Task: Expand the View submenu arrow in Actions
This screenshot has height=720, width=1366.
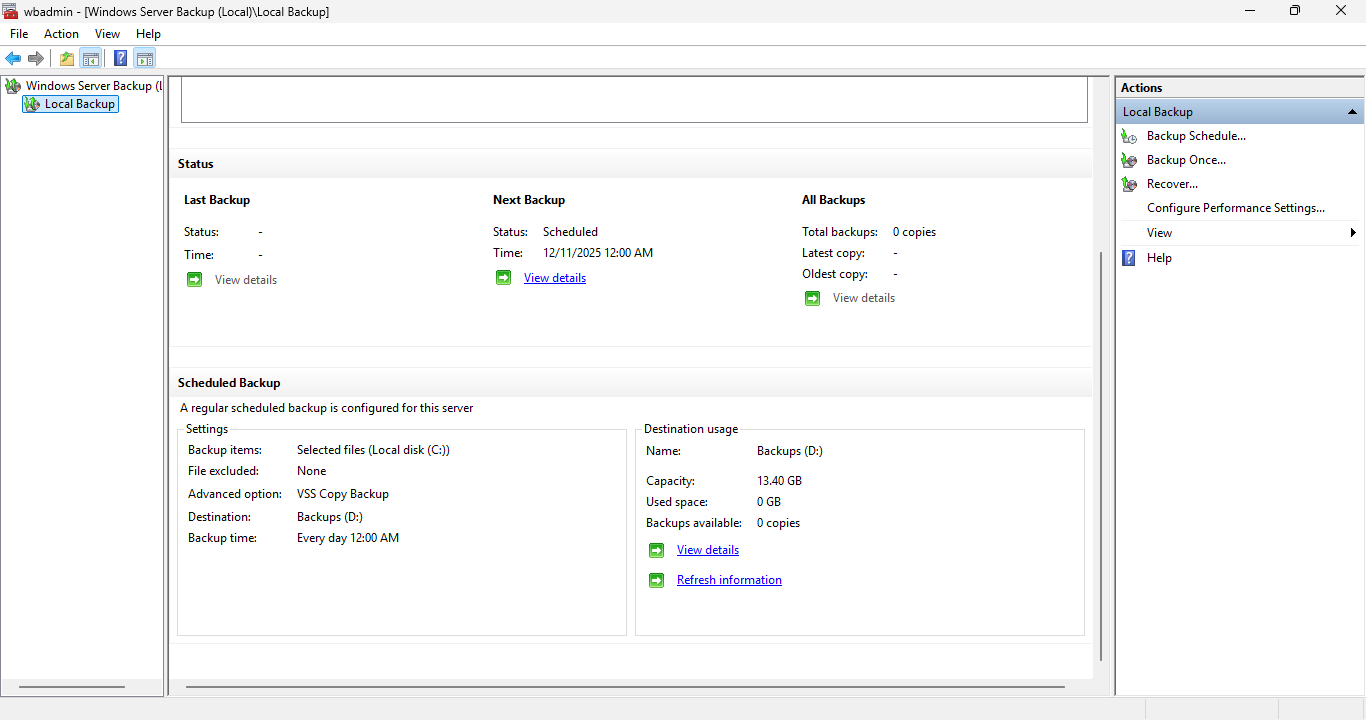Action: click(1352, 233)
